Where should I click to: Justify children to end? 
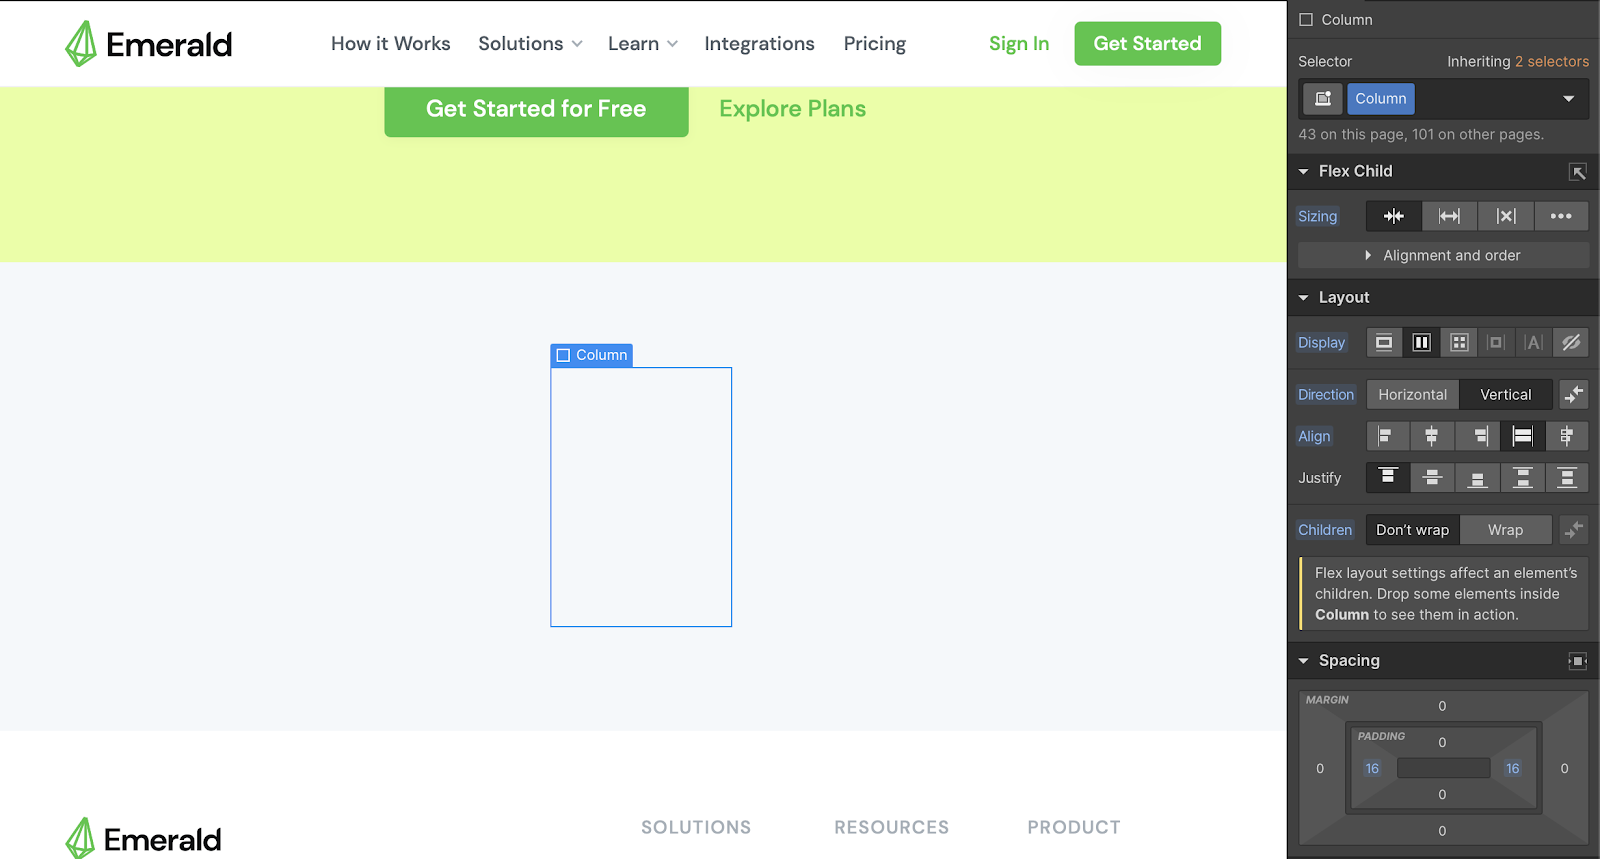tap(1477, 478)
